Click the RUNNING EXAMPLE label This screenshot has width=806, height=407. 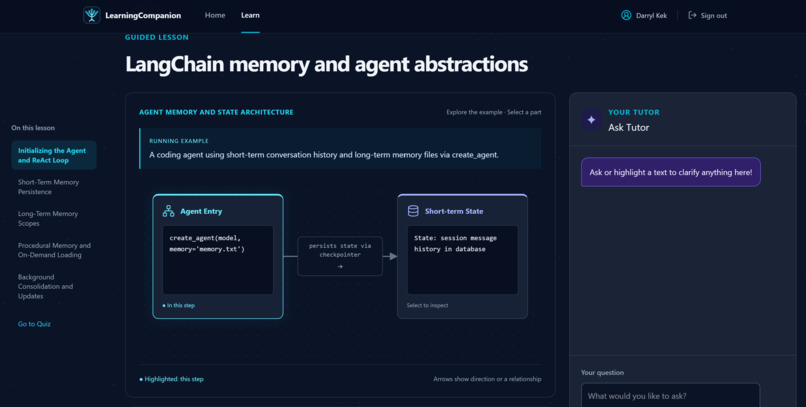pyautogui.click(x=179, y=141)
